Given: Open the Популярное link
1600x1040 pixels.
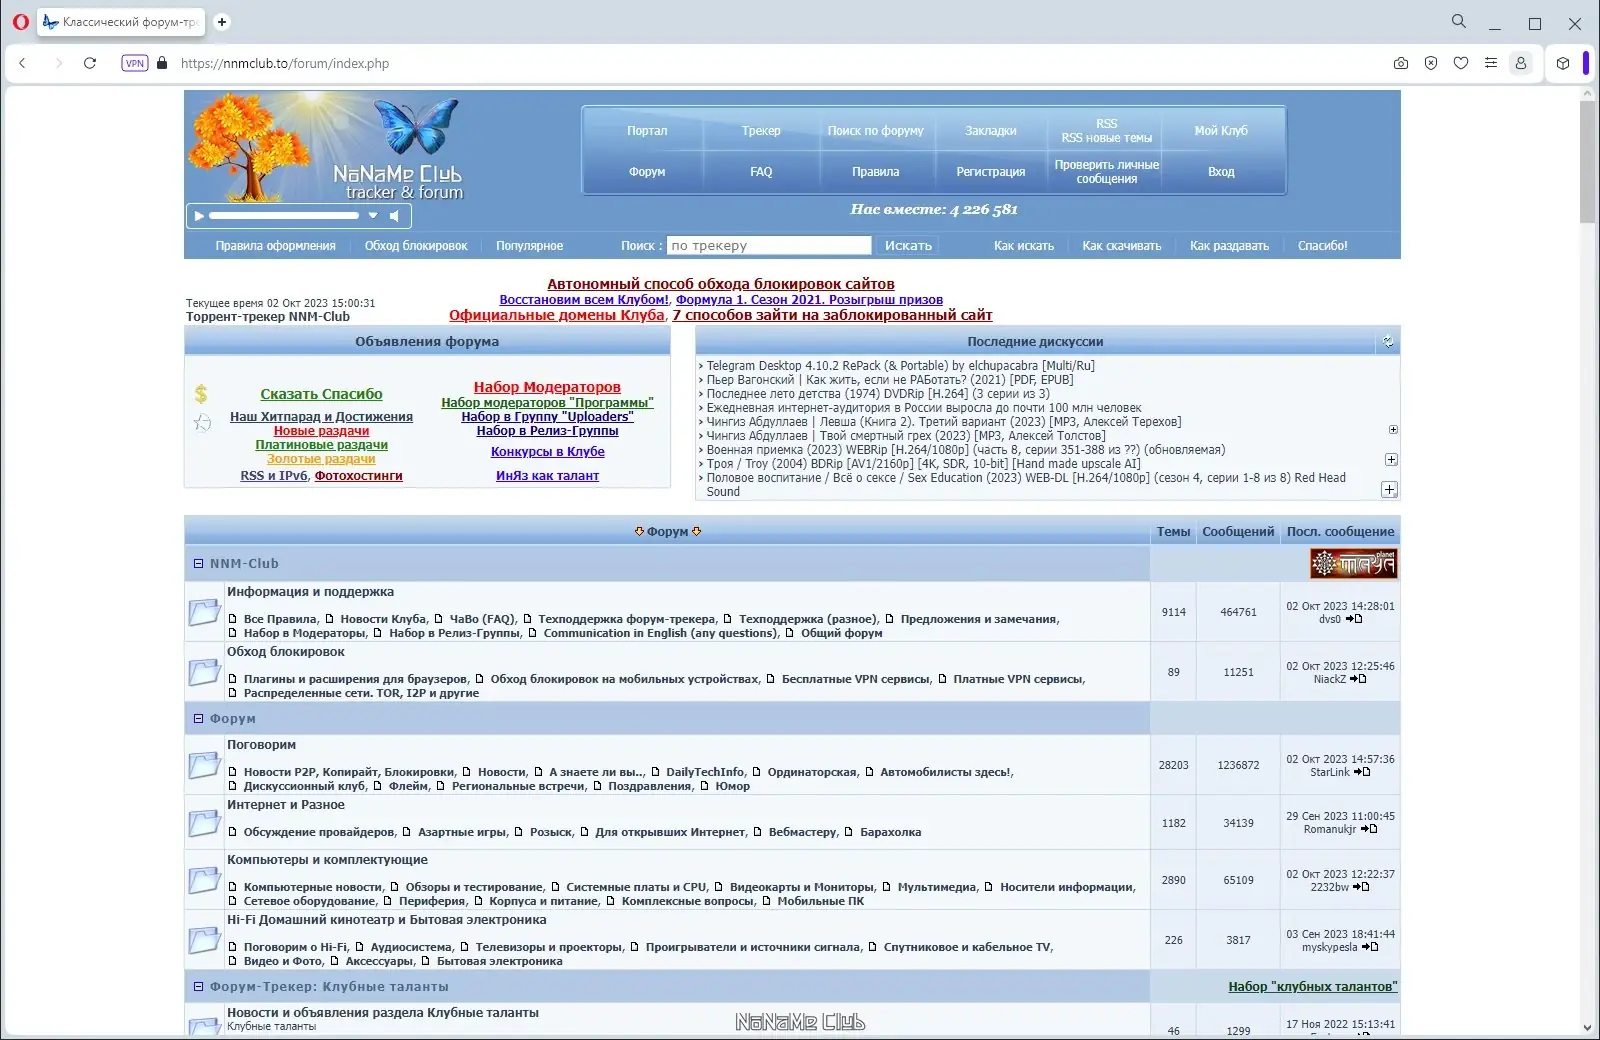Looking at the screenshot, I should 530,246.
